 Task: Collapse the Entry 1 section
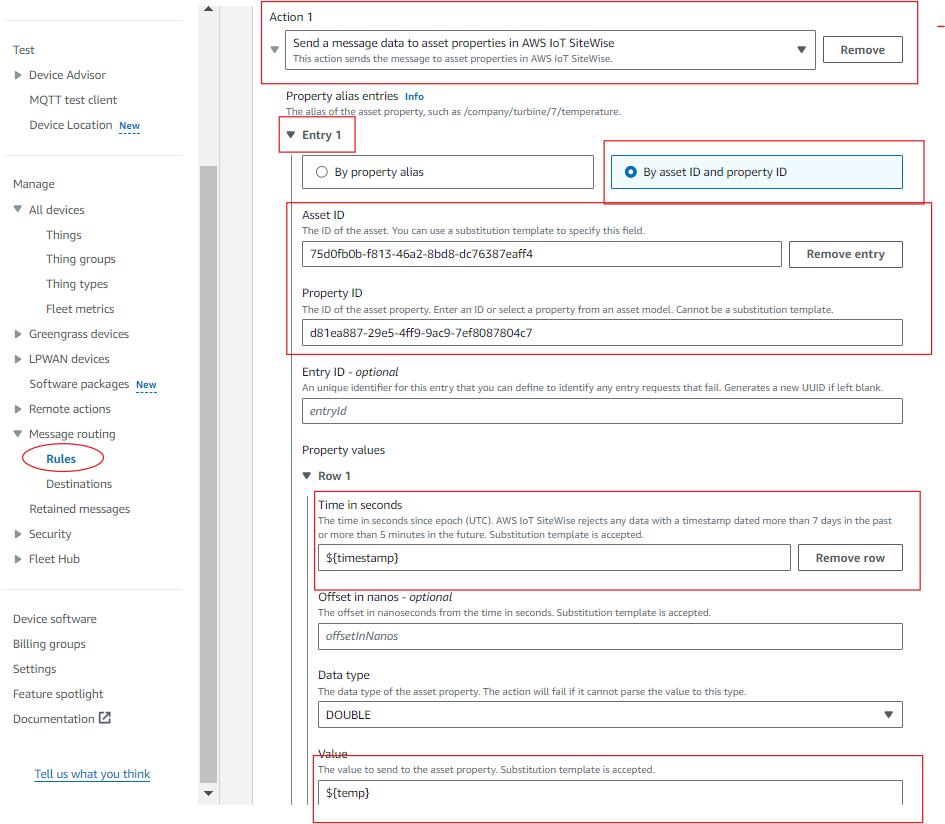(x=291, y=135)
